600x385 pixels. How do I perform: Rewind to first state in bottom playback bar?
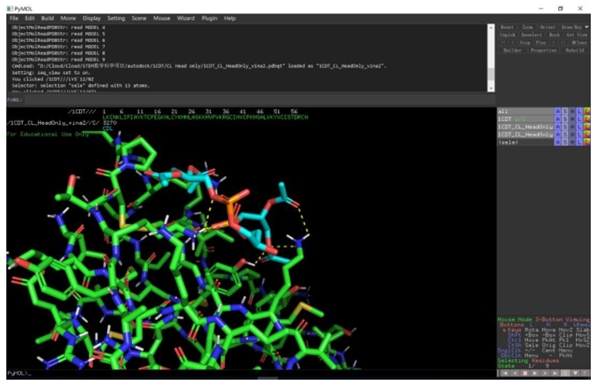[505, 373]
